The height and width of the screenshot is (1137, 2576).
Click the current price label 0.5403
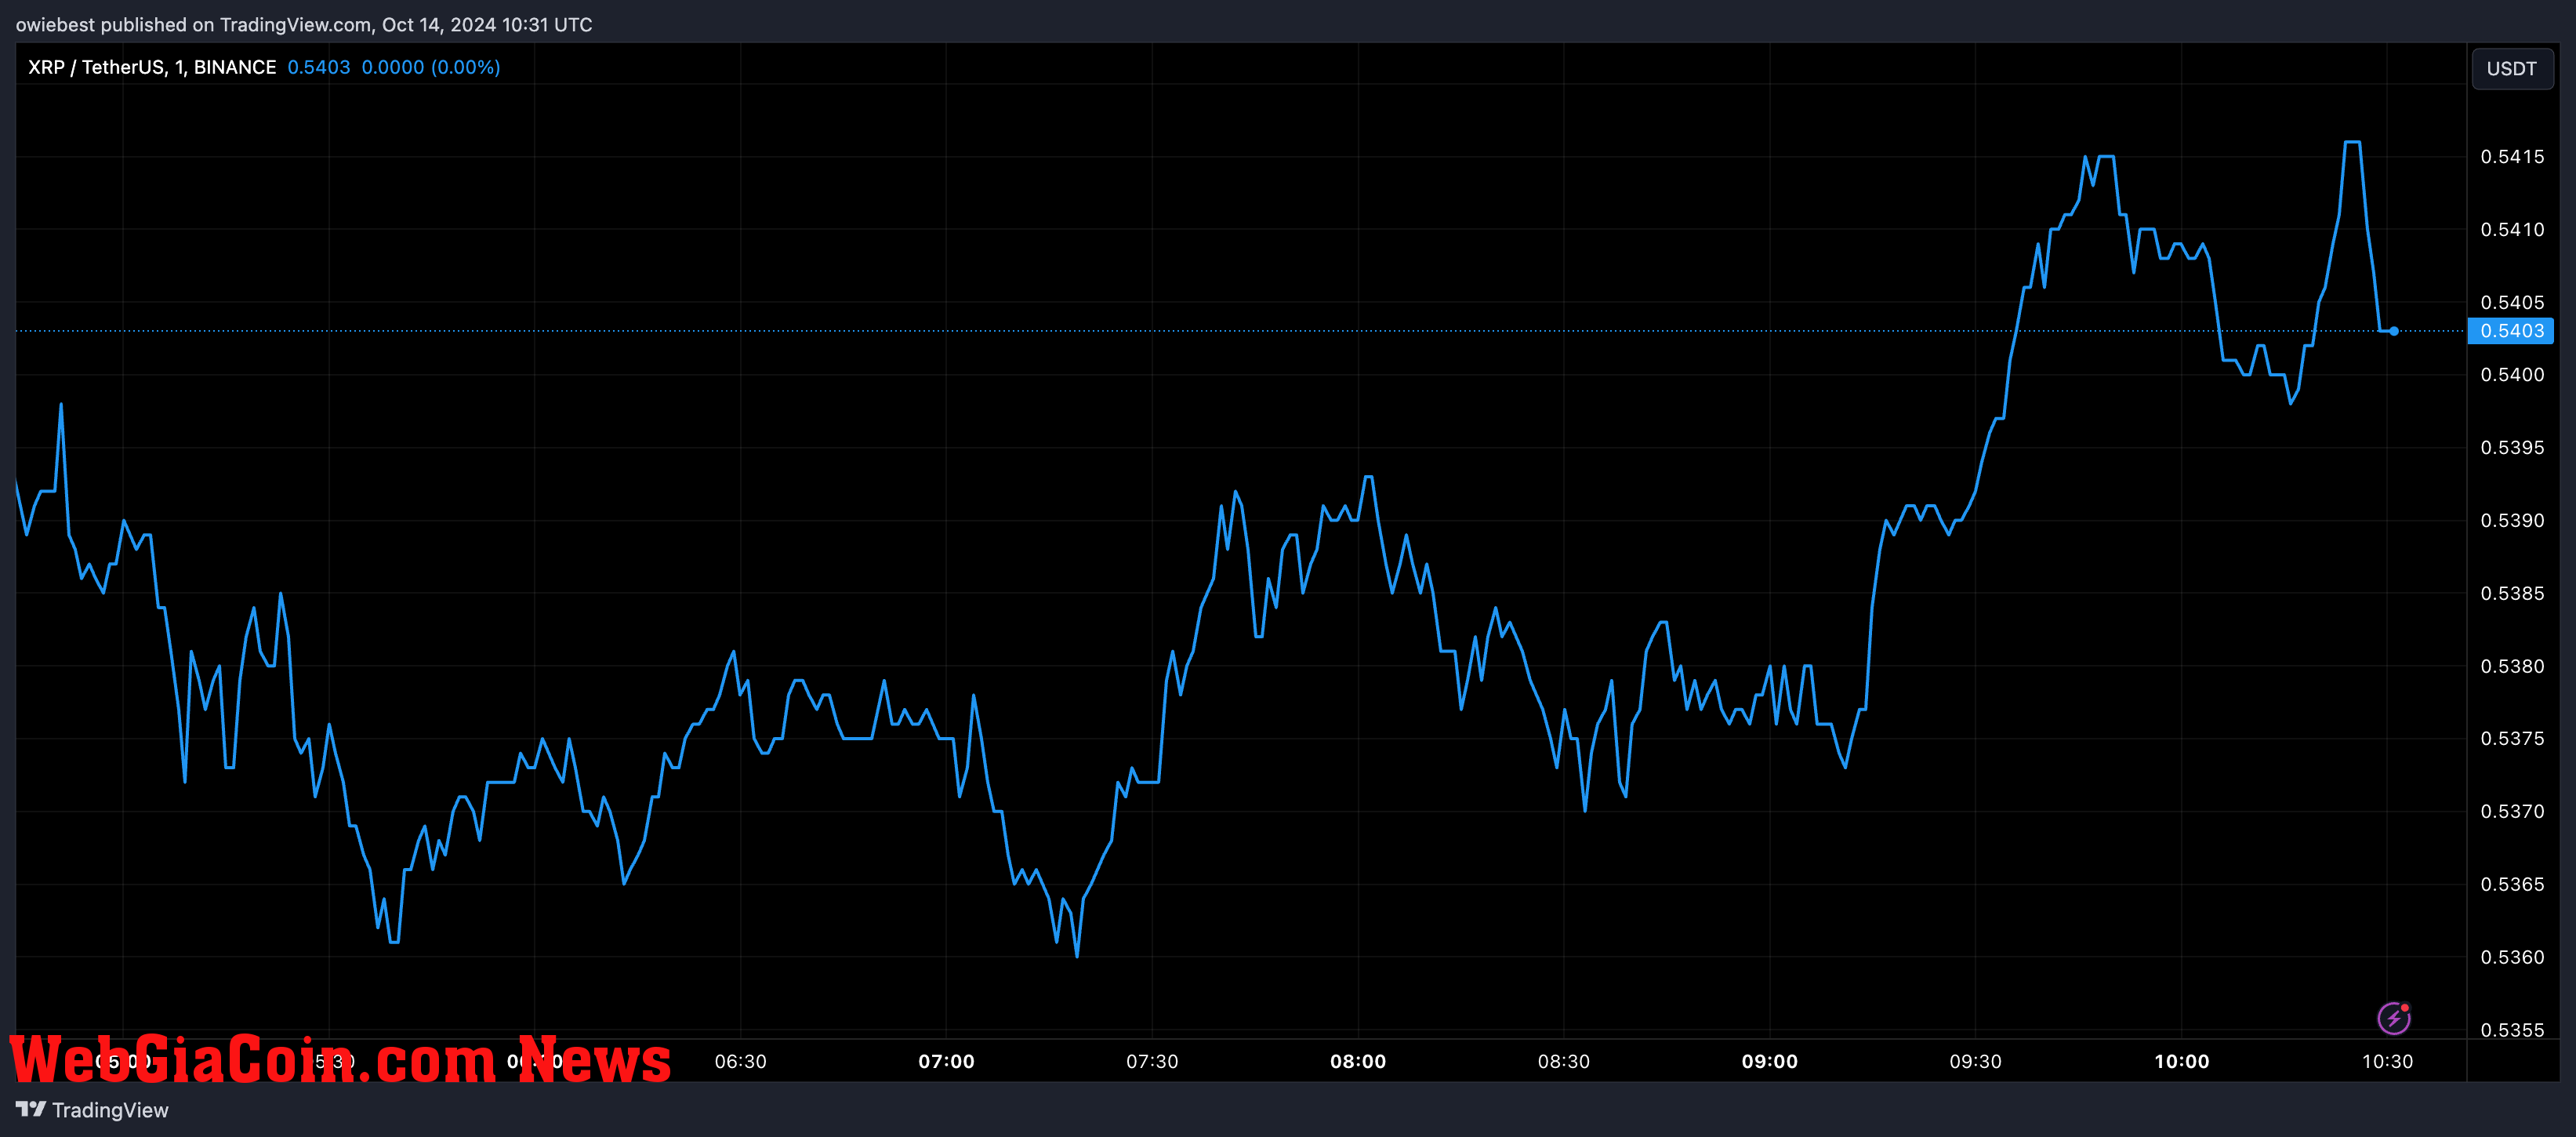(2511, 331)
